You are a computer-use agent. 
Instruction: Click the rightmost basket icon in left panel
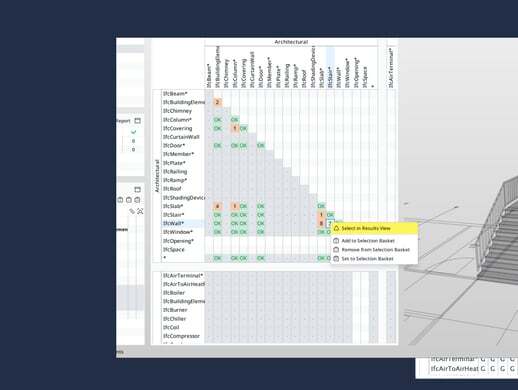[137, 200]
